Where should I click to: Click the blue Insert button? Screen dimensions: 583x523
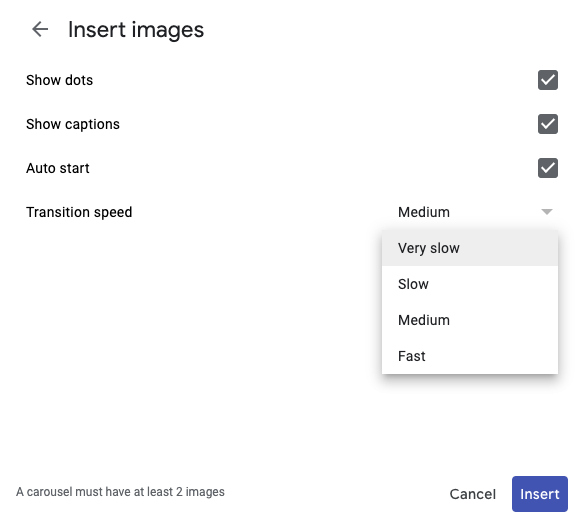coord(539,494)
